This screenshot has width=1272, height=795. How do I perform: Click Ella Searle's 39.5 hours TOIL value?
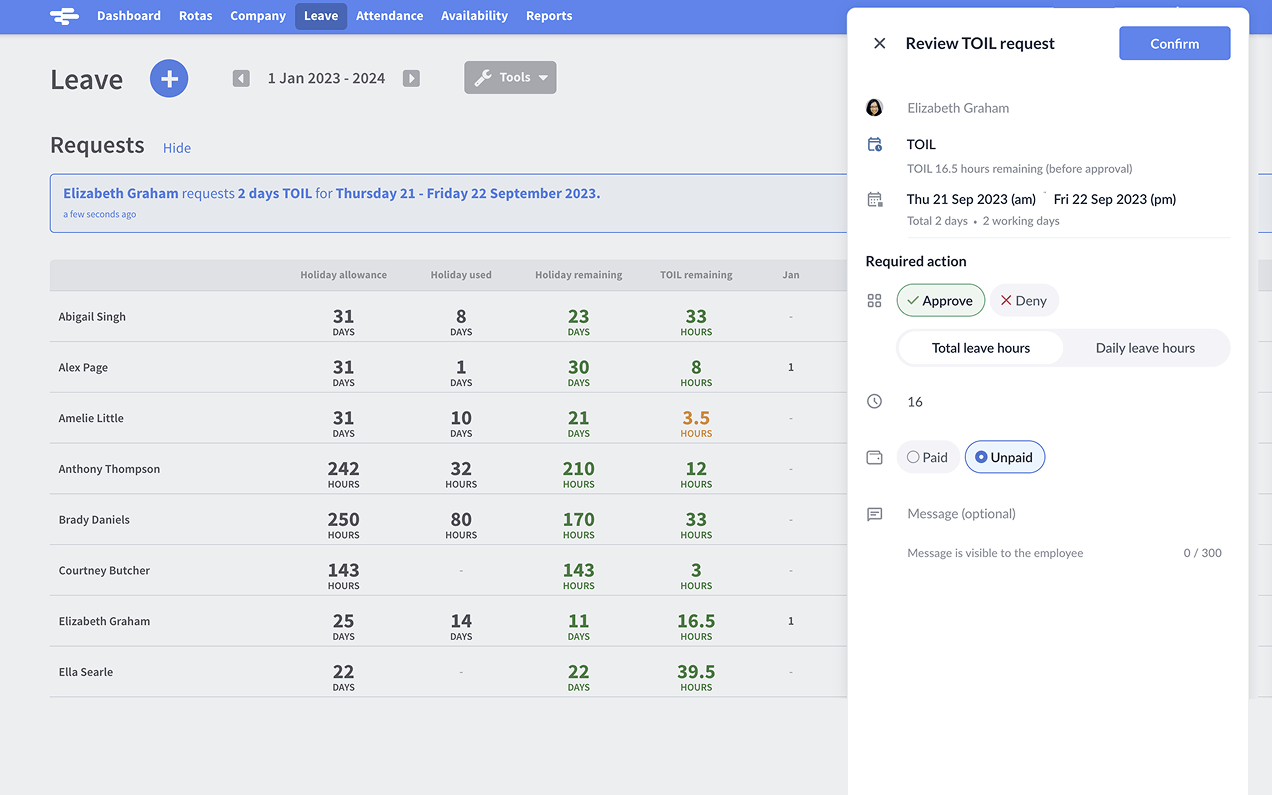point(696,677)
